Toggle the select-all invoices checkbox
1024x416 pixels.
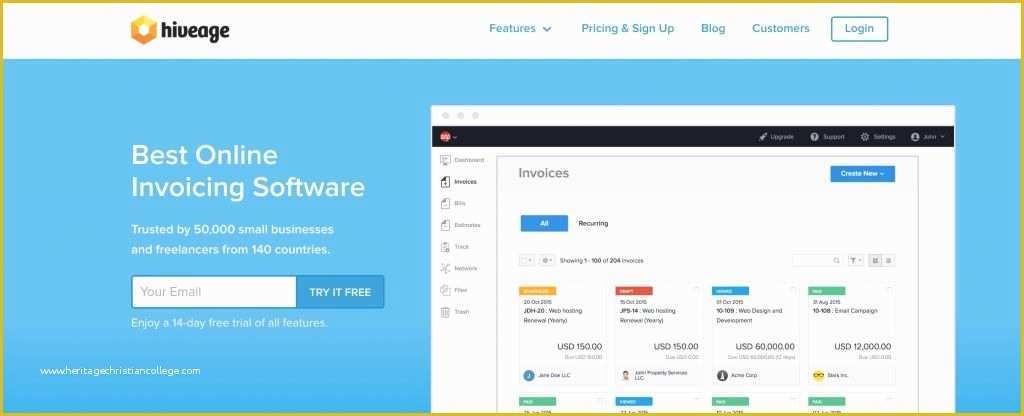coord(524,261)
